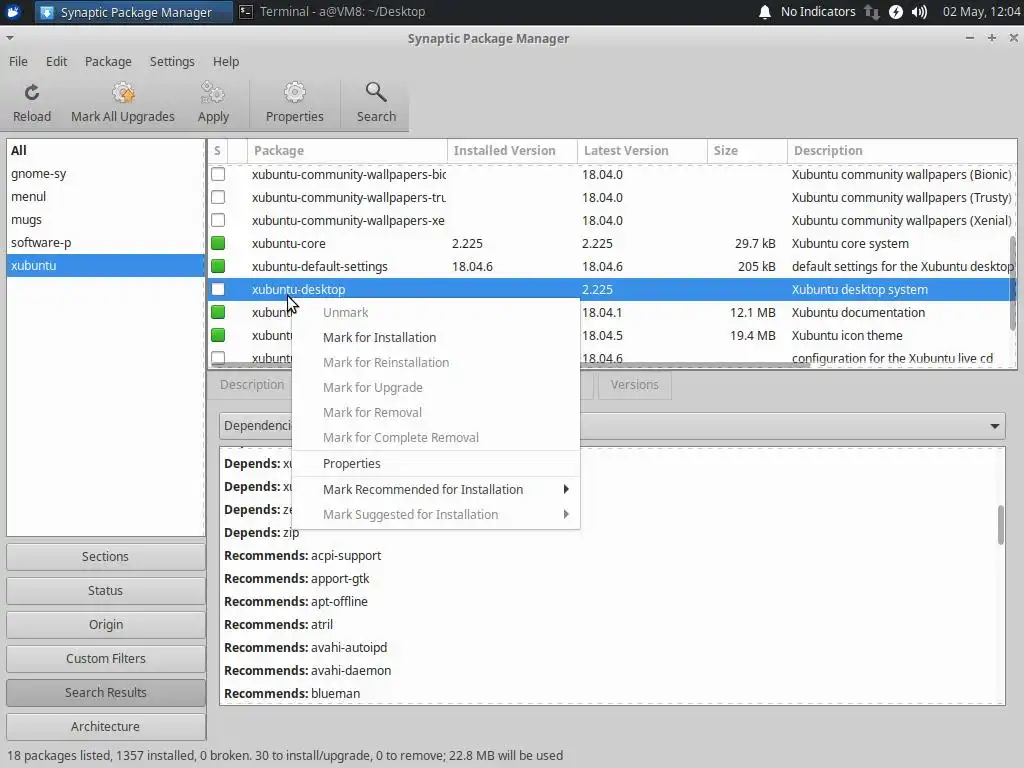Click the Mark All Upgrades icon
Image resolution: width=1024 pixels, height=768 pixels.
tap(123, 93)
